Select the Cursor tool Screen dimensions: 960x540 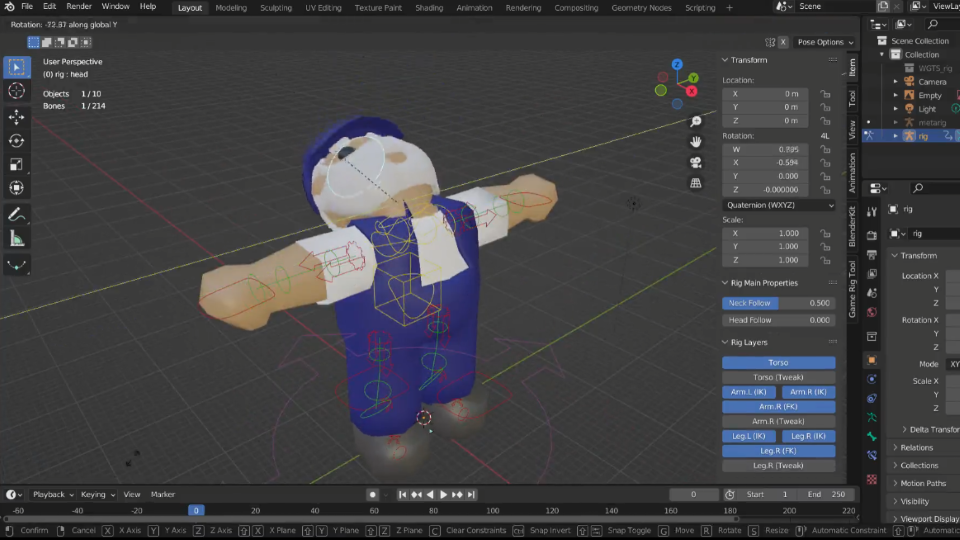[x=17, y=91]
